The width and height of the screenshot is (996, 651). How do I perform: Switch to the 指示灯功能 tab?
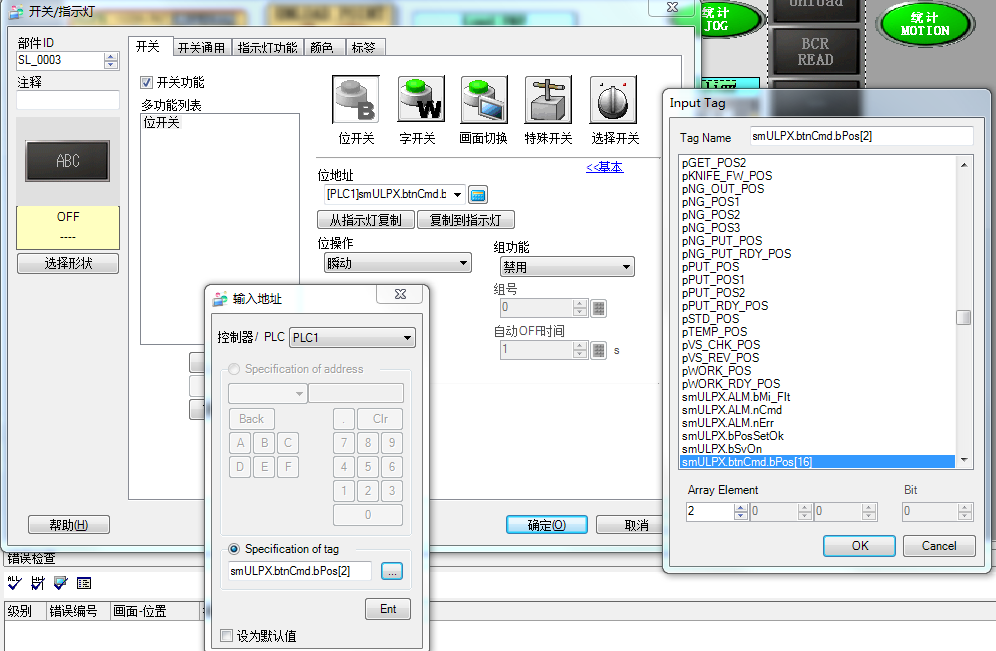(267, 47)
